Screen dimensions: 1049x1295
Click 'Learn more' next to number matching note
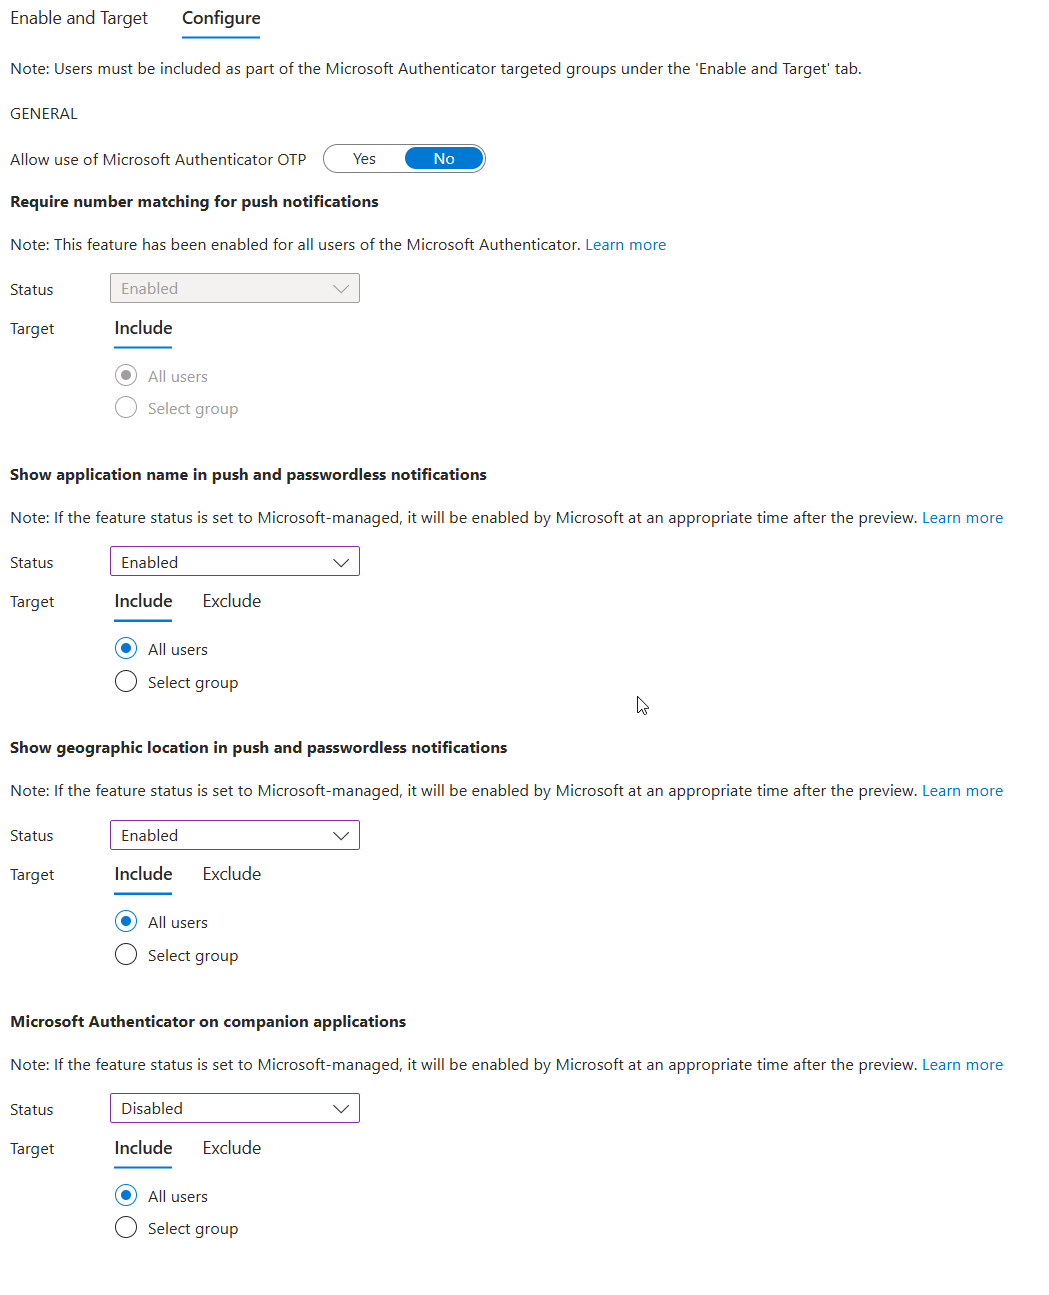tap(625, 244)
